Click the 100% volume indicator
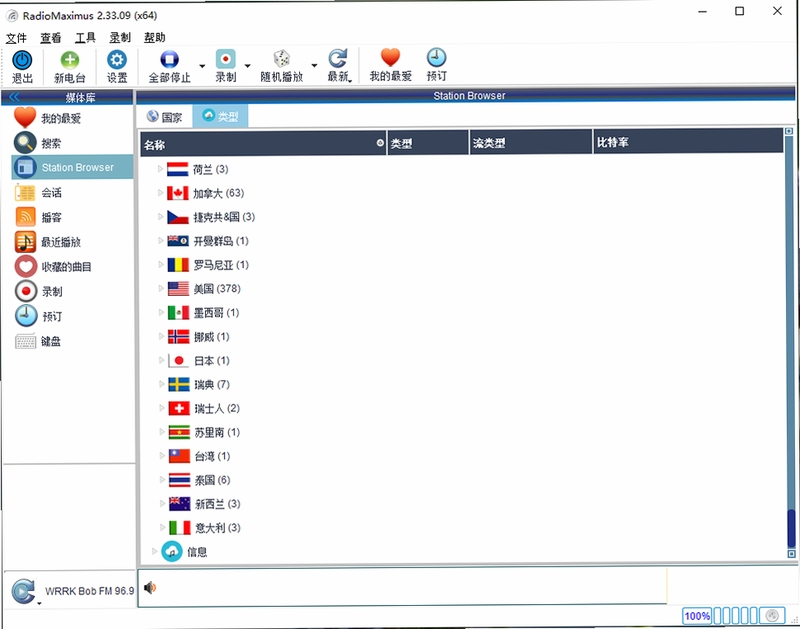Viewport: 800px width, 629px height. (697, 616)
